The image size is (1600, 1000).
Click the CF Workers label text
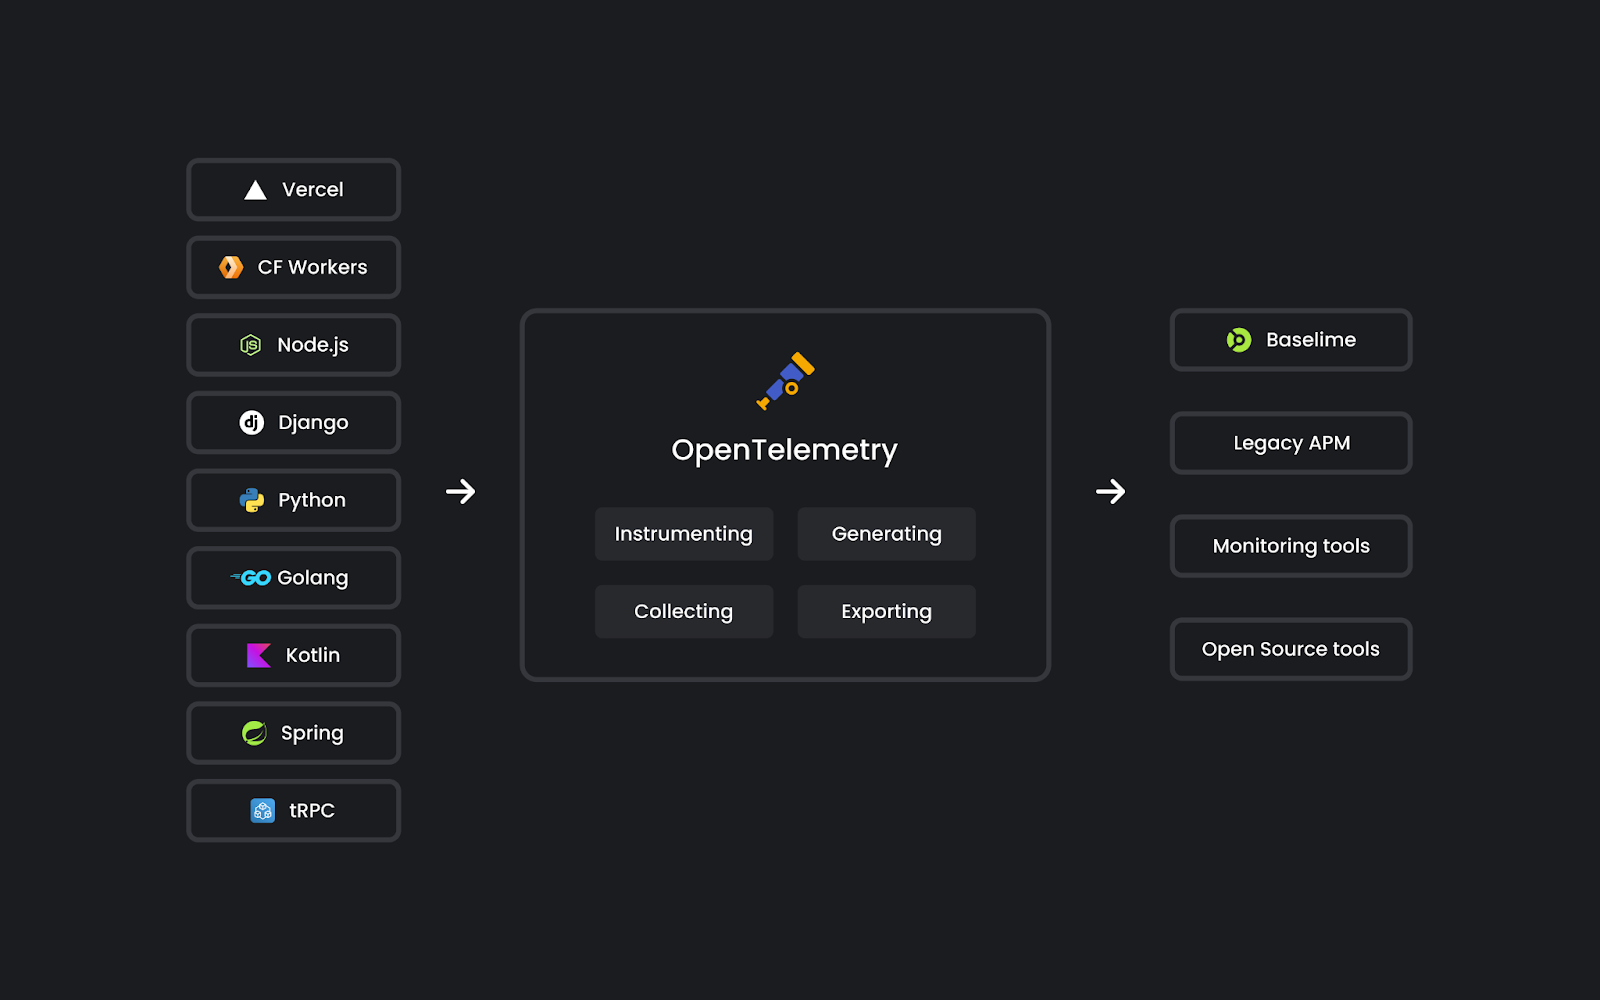313,267
